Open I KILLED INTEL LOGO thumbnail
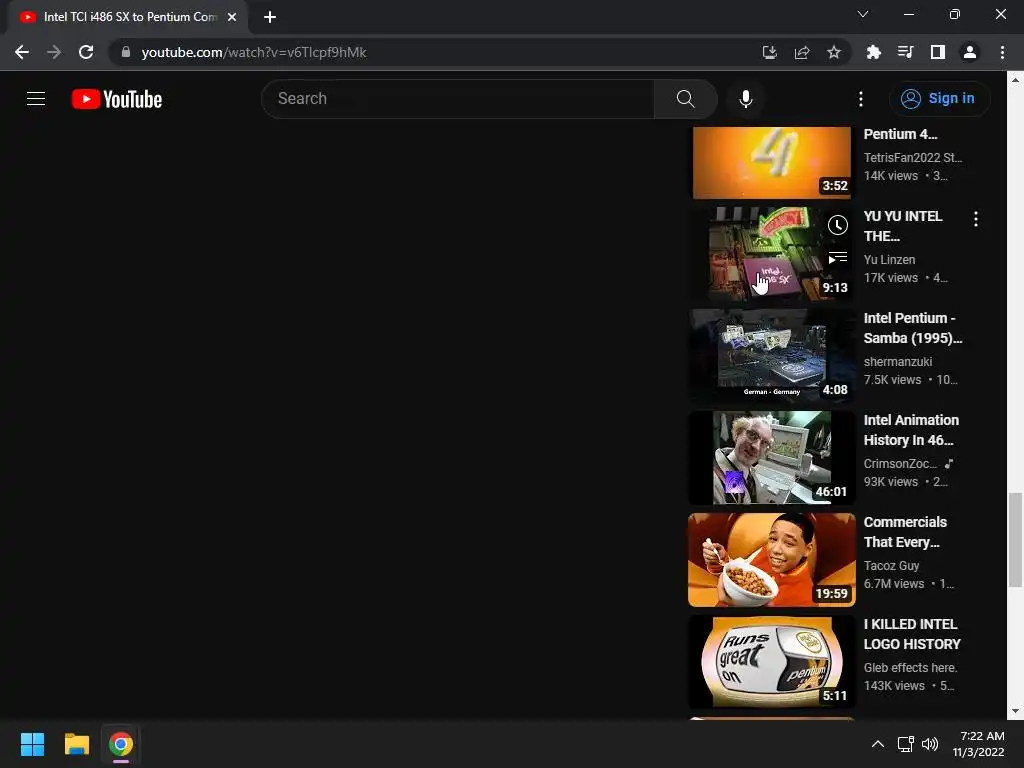Viewport: 1024px width, 768px height. [x=772, y=662]
